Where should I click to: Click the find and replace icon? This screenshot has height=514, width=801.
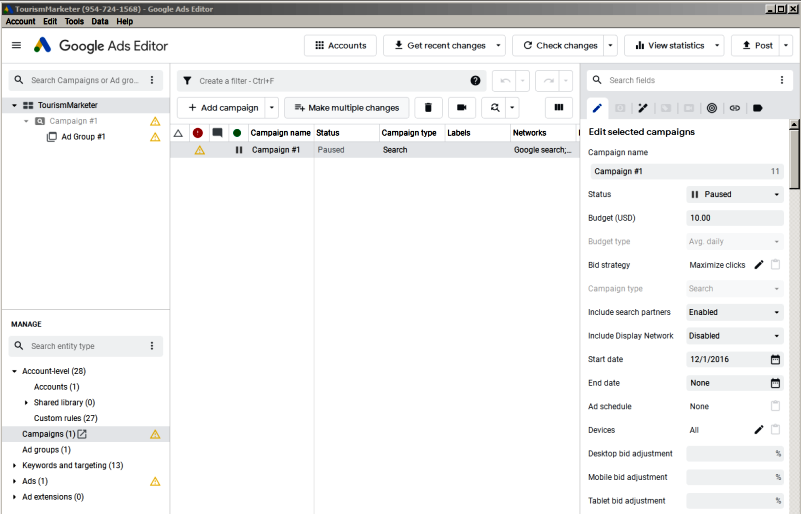(x=494, y=108)
